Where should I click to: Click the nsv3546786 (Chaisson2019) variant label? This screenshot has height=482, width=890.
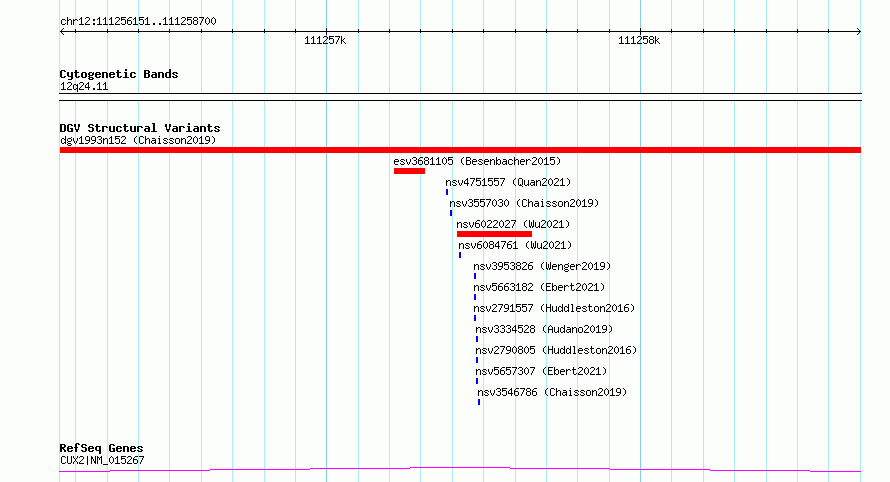[552, 392]
